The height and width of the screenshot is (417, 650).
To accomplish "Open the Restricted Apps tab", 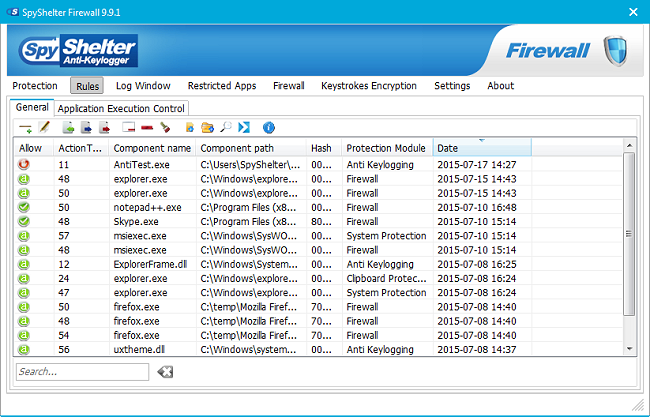I will click(x=222, y=86).
